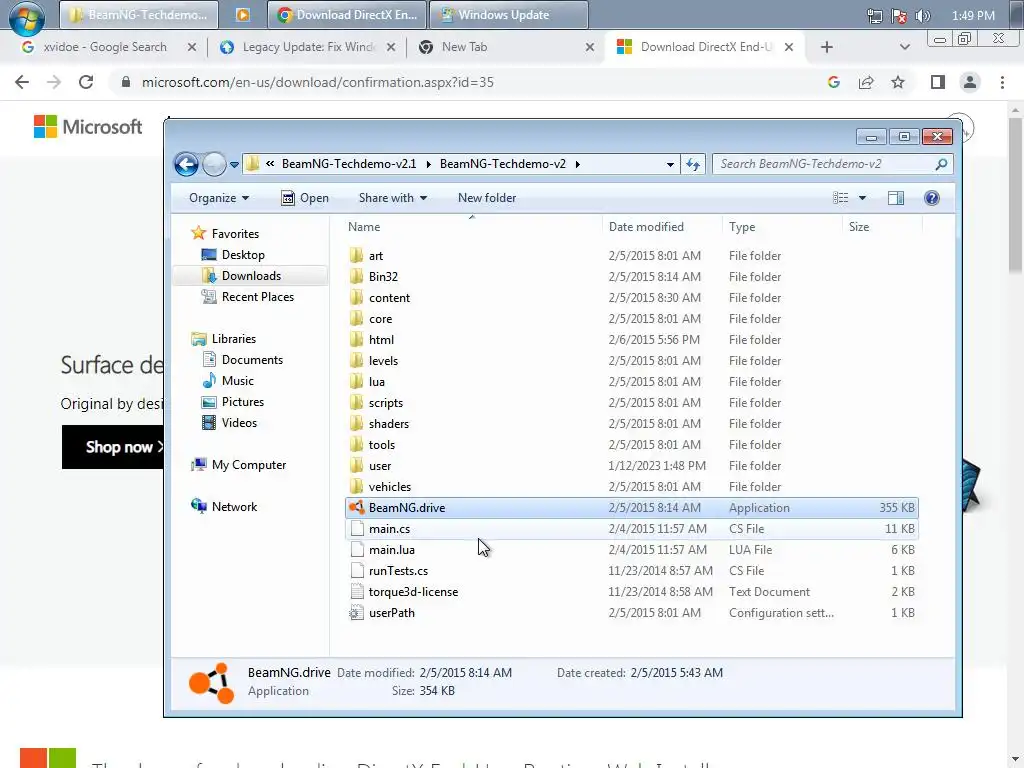Click New folder in Explorer toolbar
This screenshot has height=768, width=1024.
tap(487, 198)
